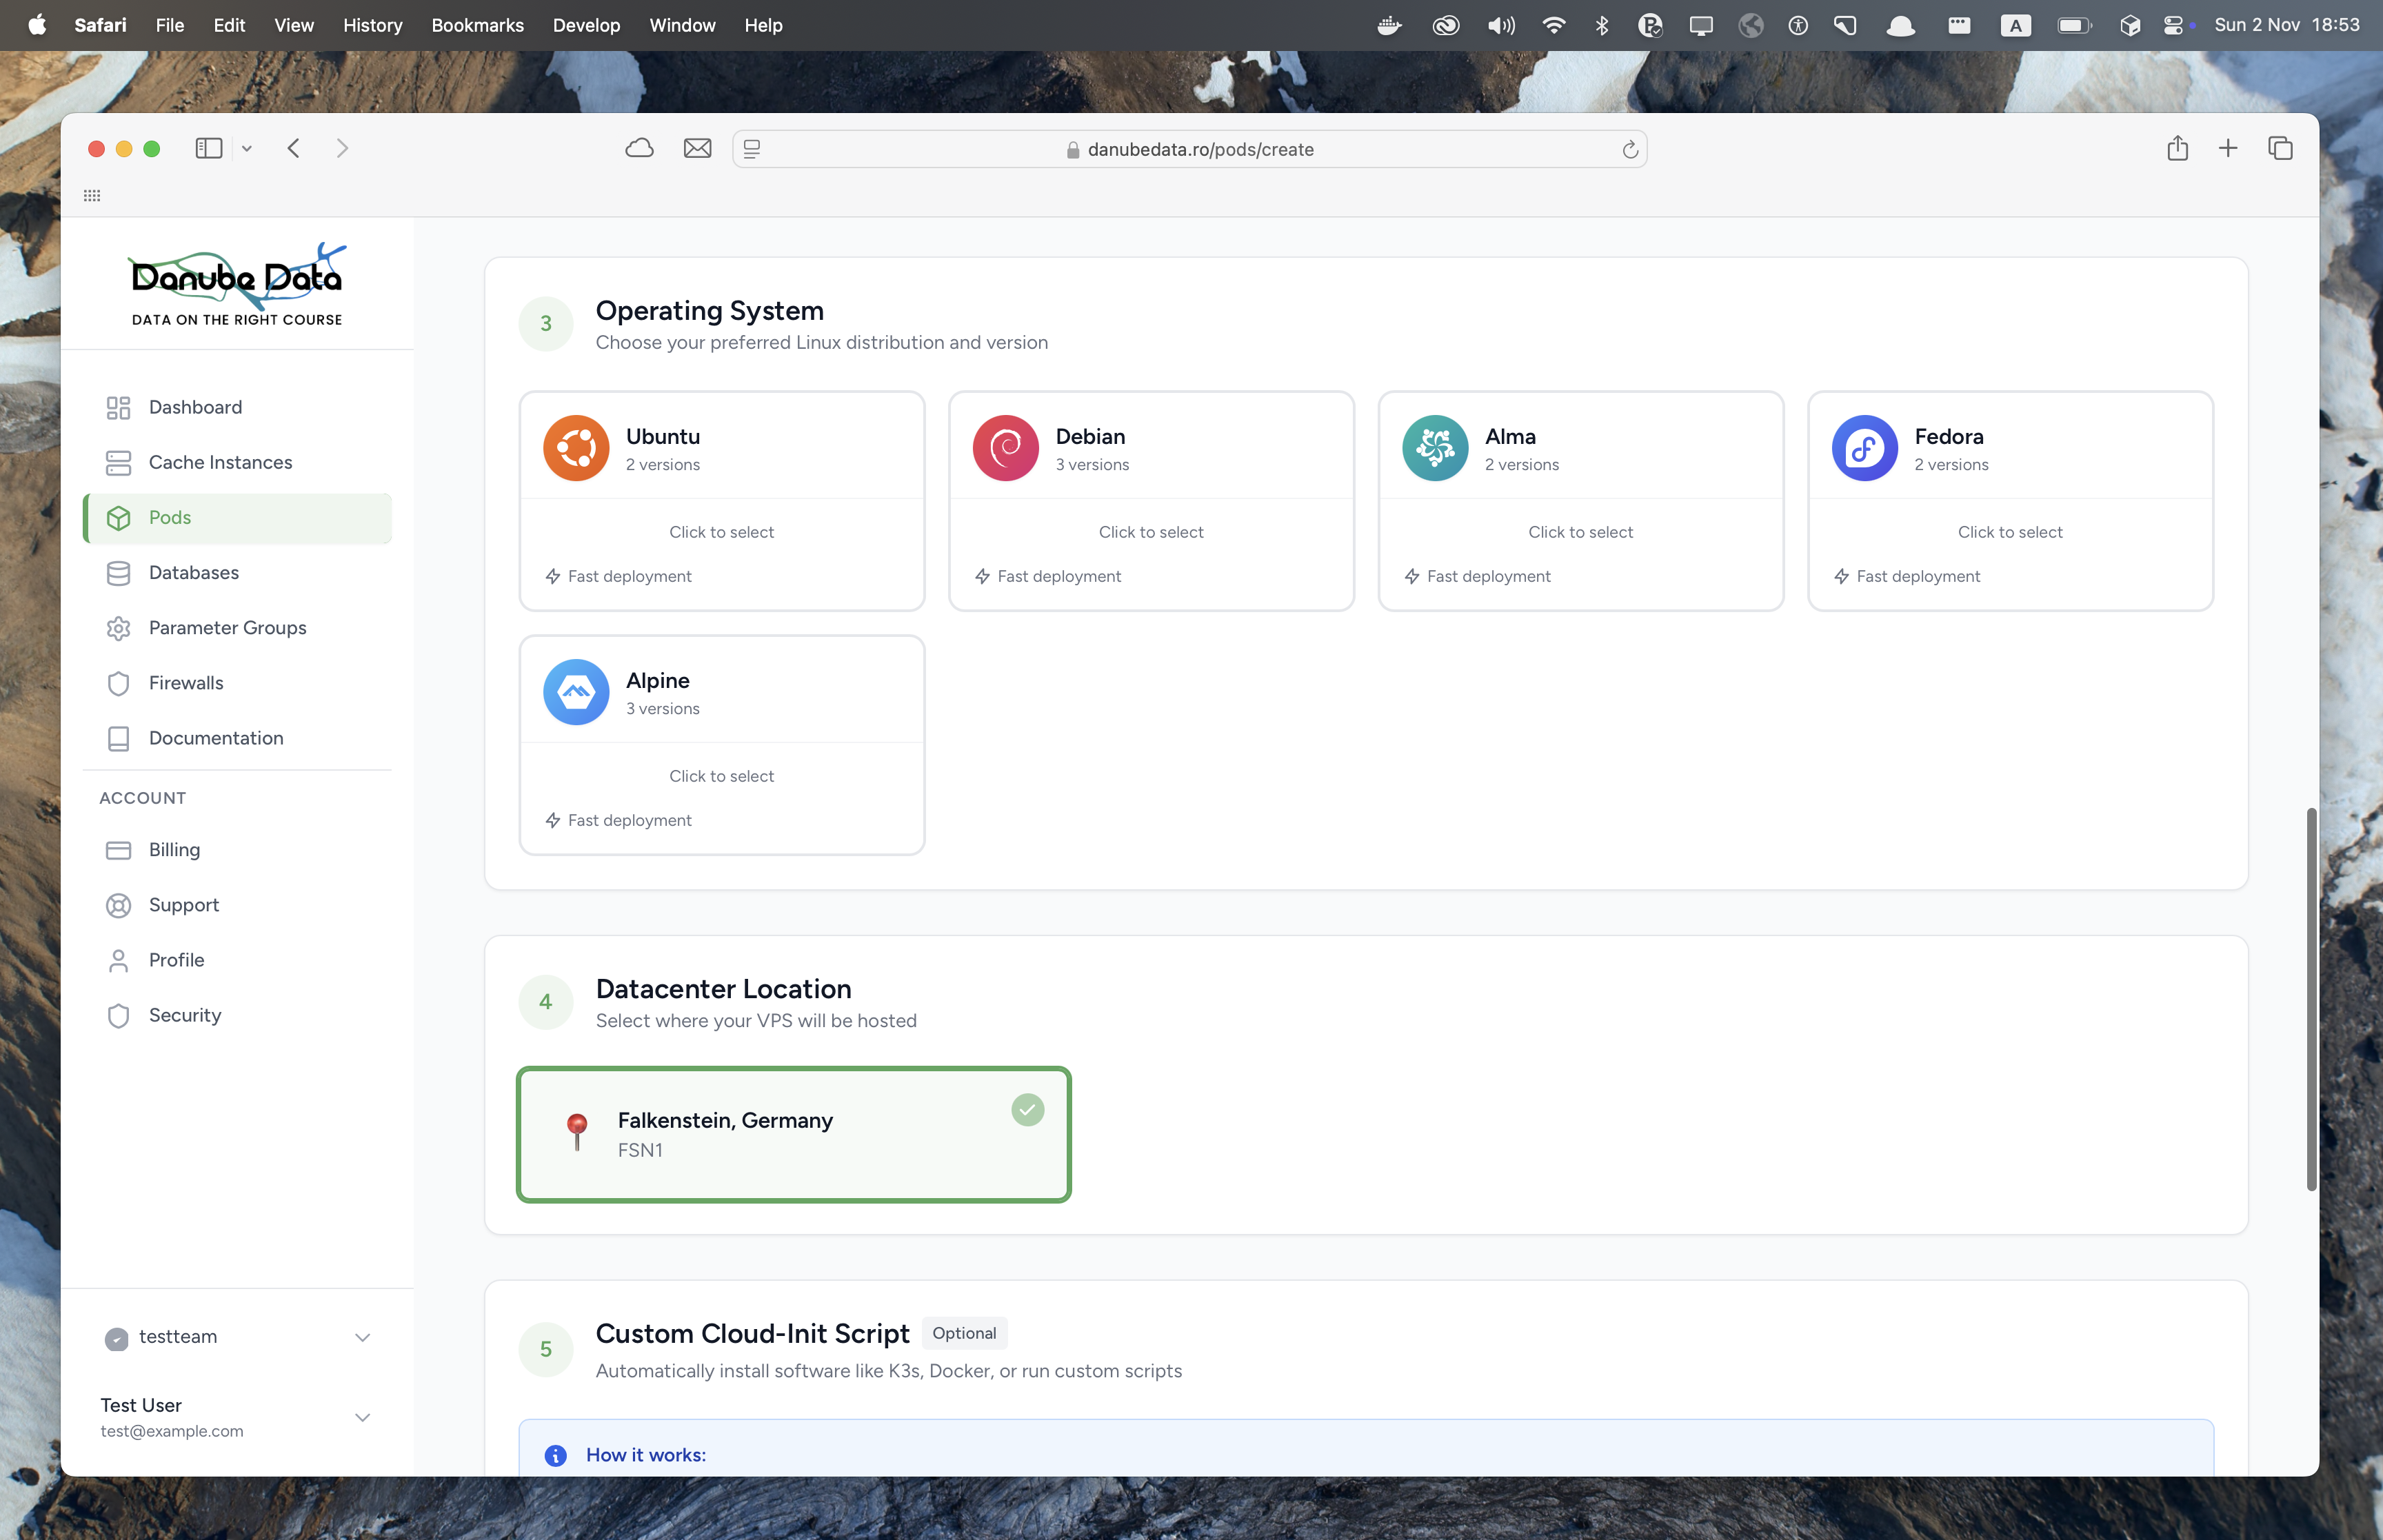Open the tab group chevron next to sidebar button
This screenshot has width=2383, height=1540.
click(246, 148)
